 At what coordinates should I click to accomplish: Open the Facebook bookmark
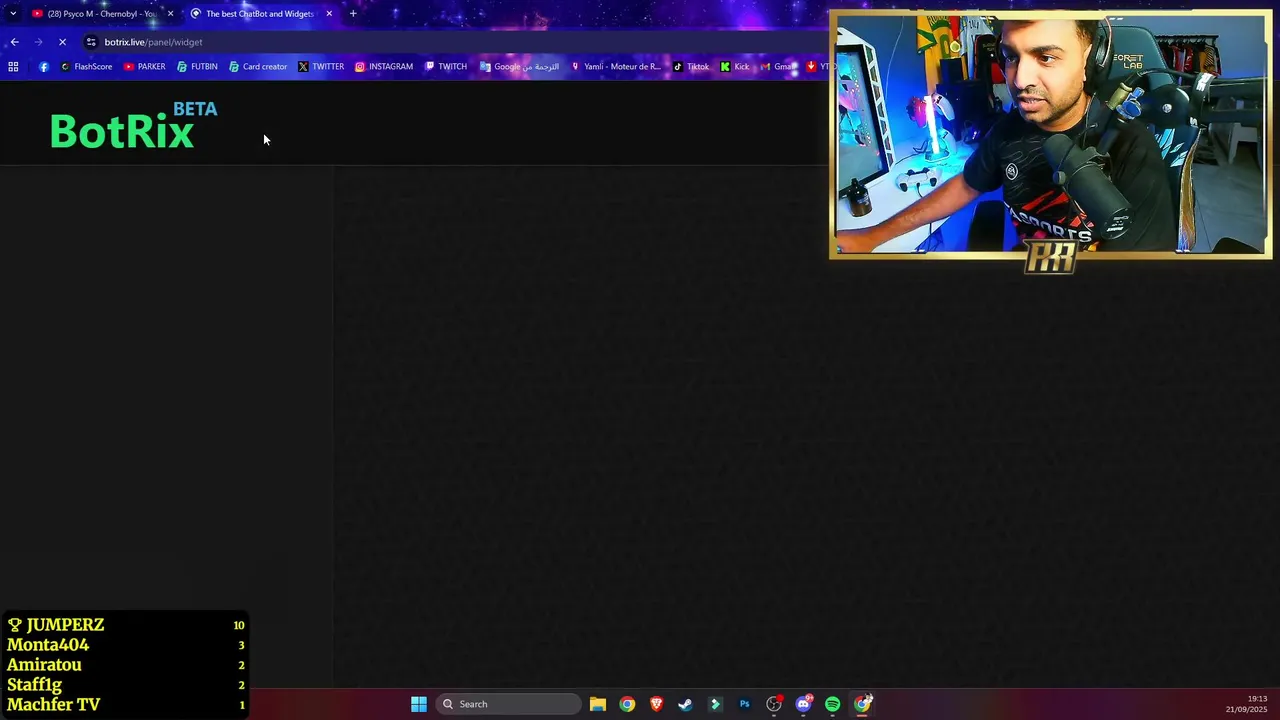coord(43,67)
